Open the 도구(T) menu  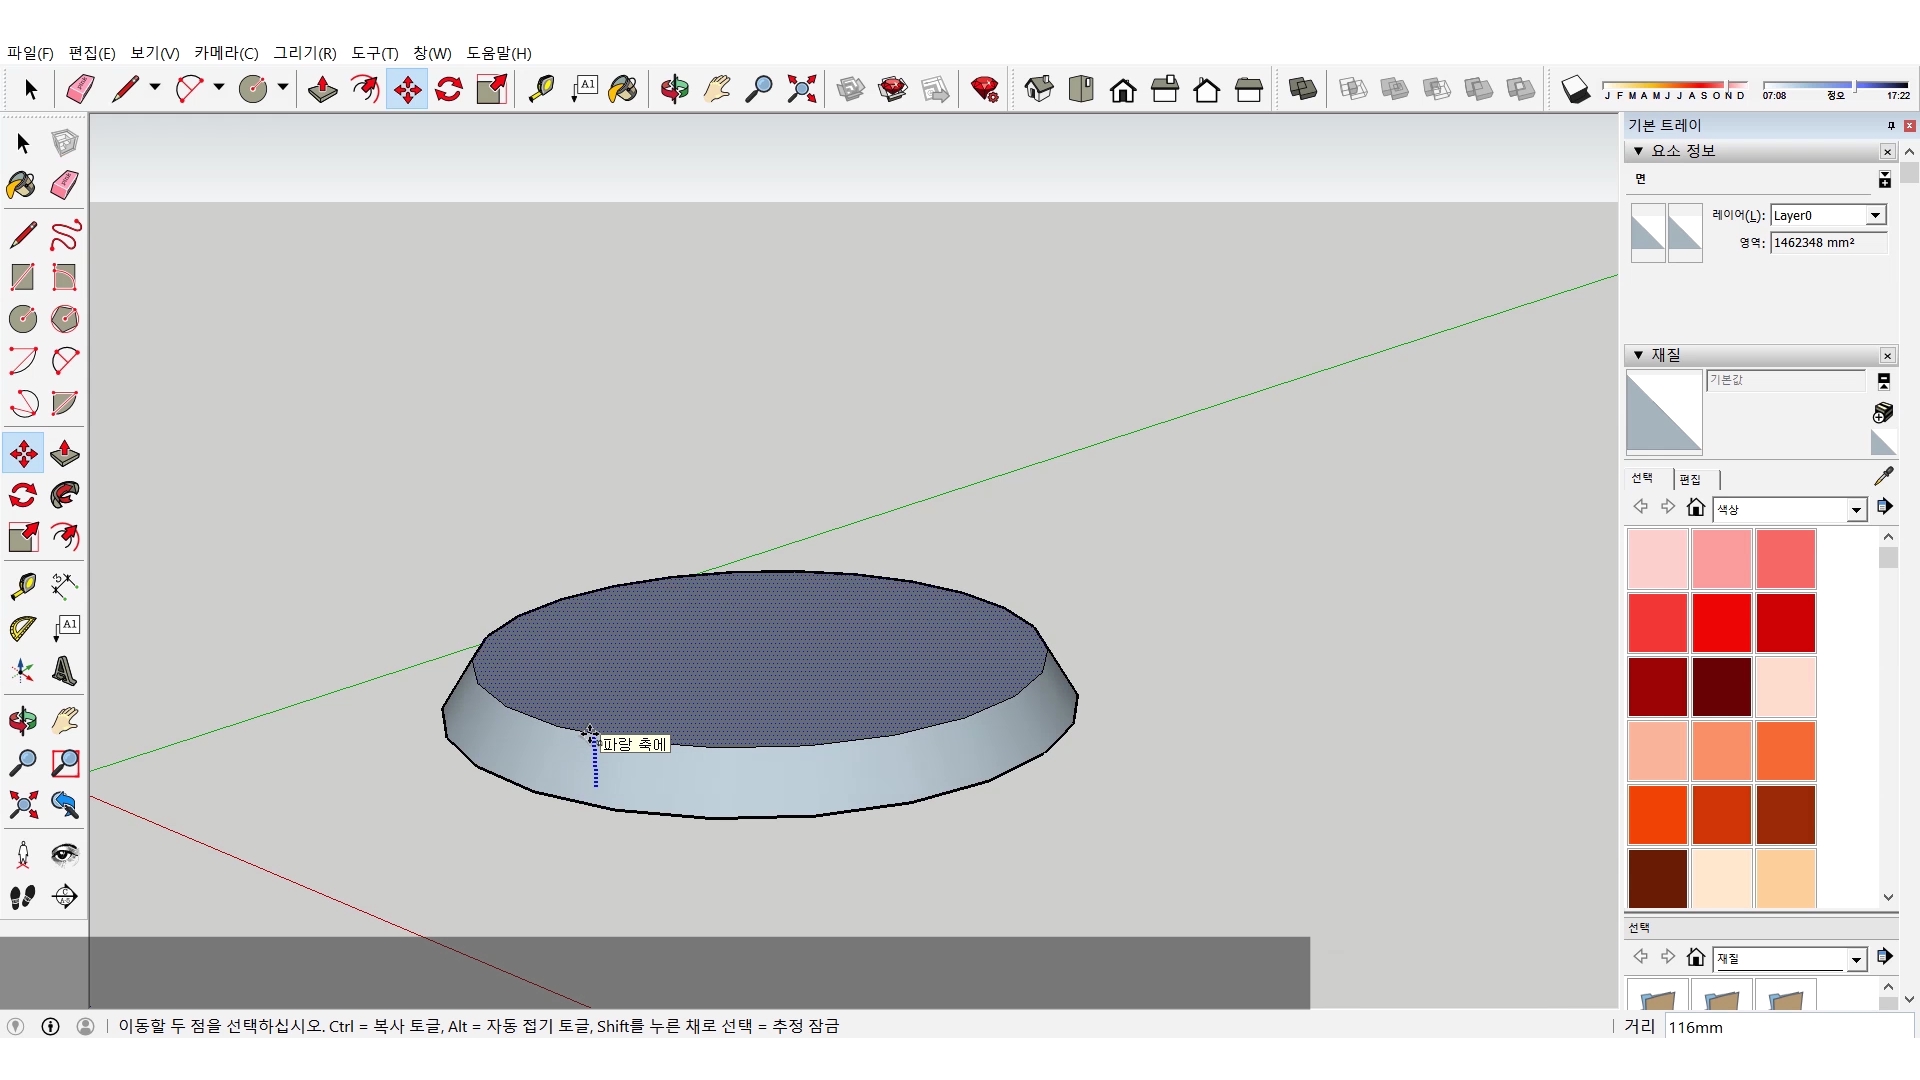pos(374,53)
